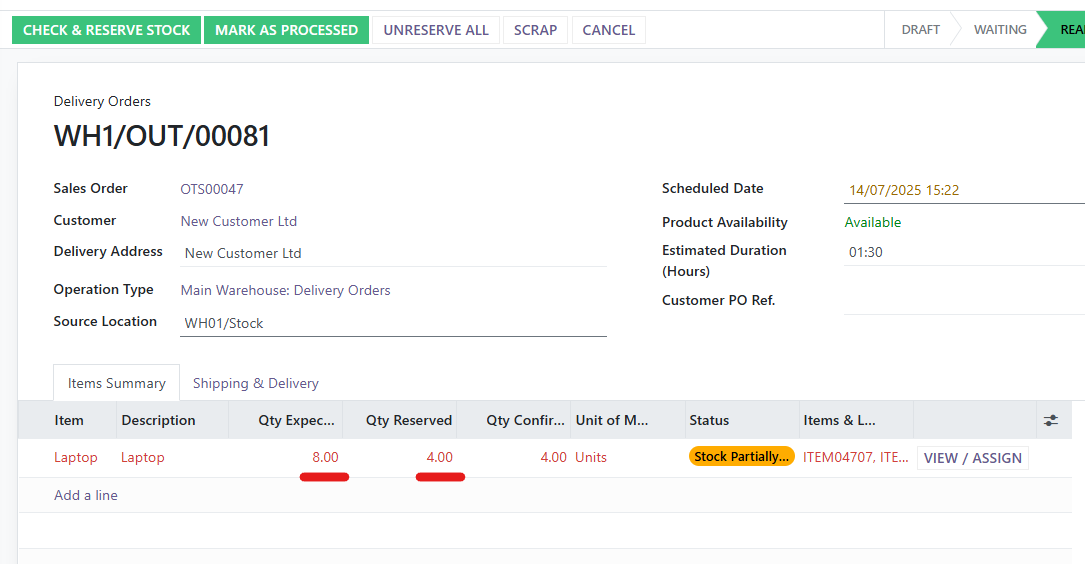Open sales order OTS00047 link

click(x=212, y=189)
